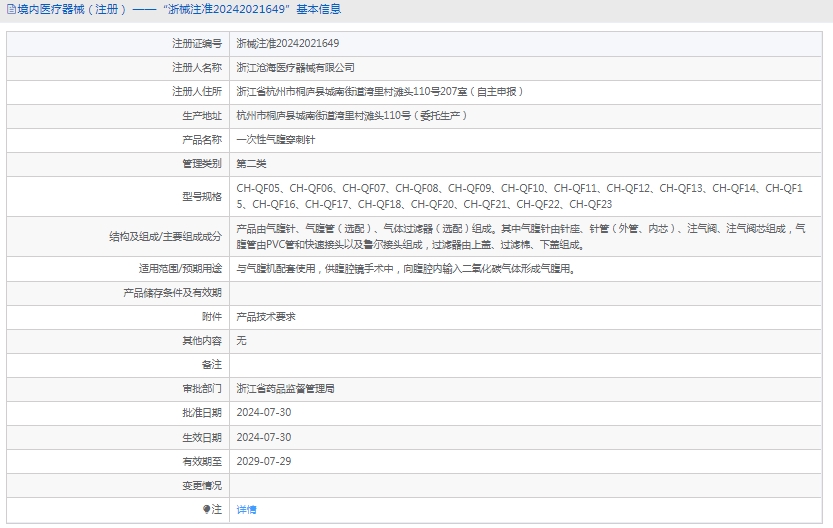833x528 pixels.
Task: Click the empty 变更情况 value cell
Action: click(528, 485)
